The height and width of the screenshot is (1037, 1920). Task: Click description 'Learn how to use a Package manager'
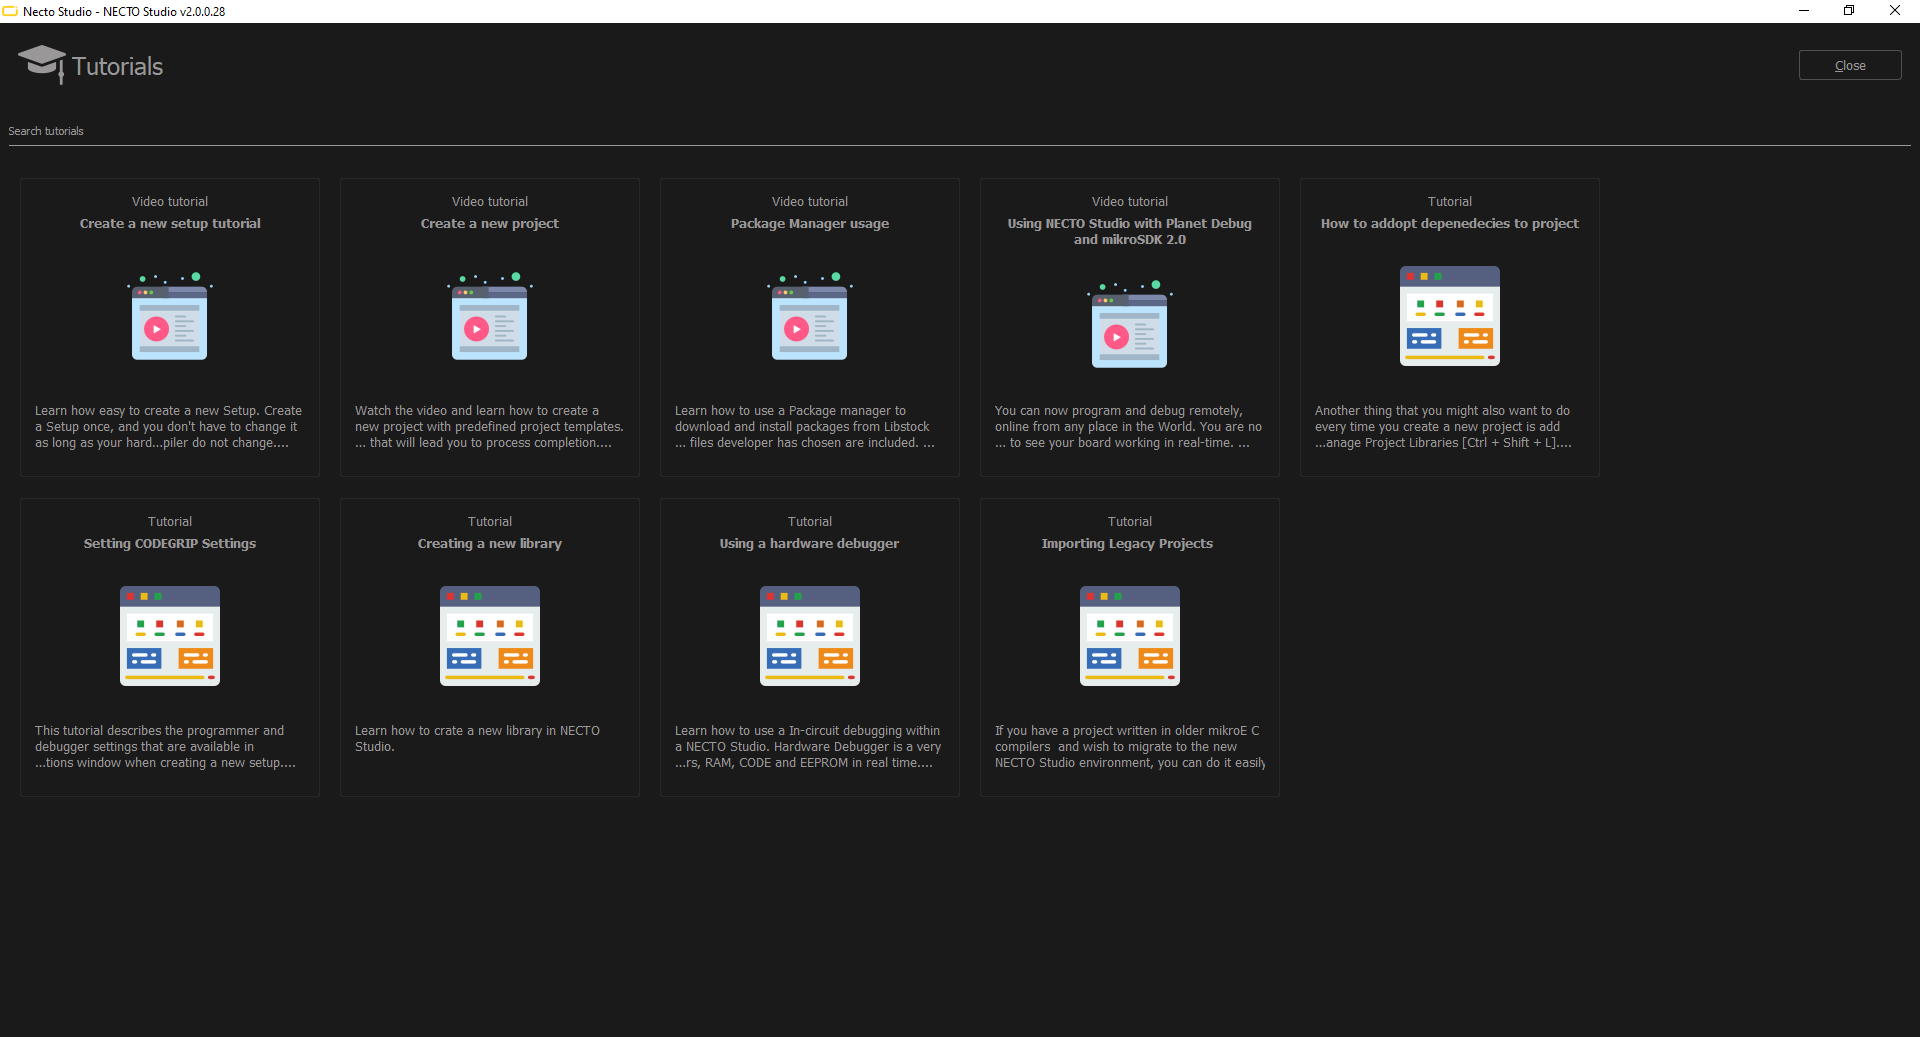click(x=805, y=427)
